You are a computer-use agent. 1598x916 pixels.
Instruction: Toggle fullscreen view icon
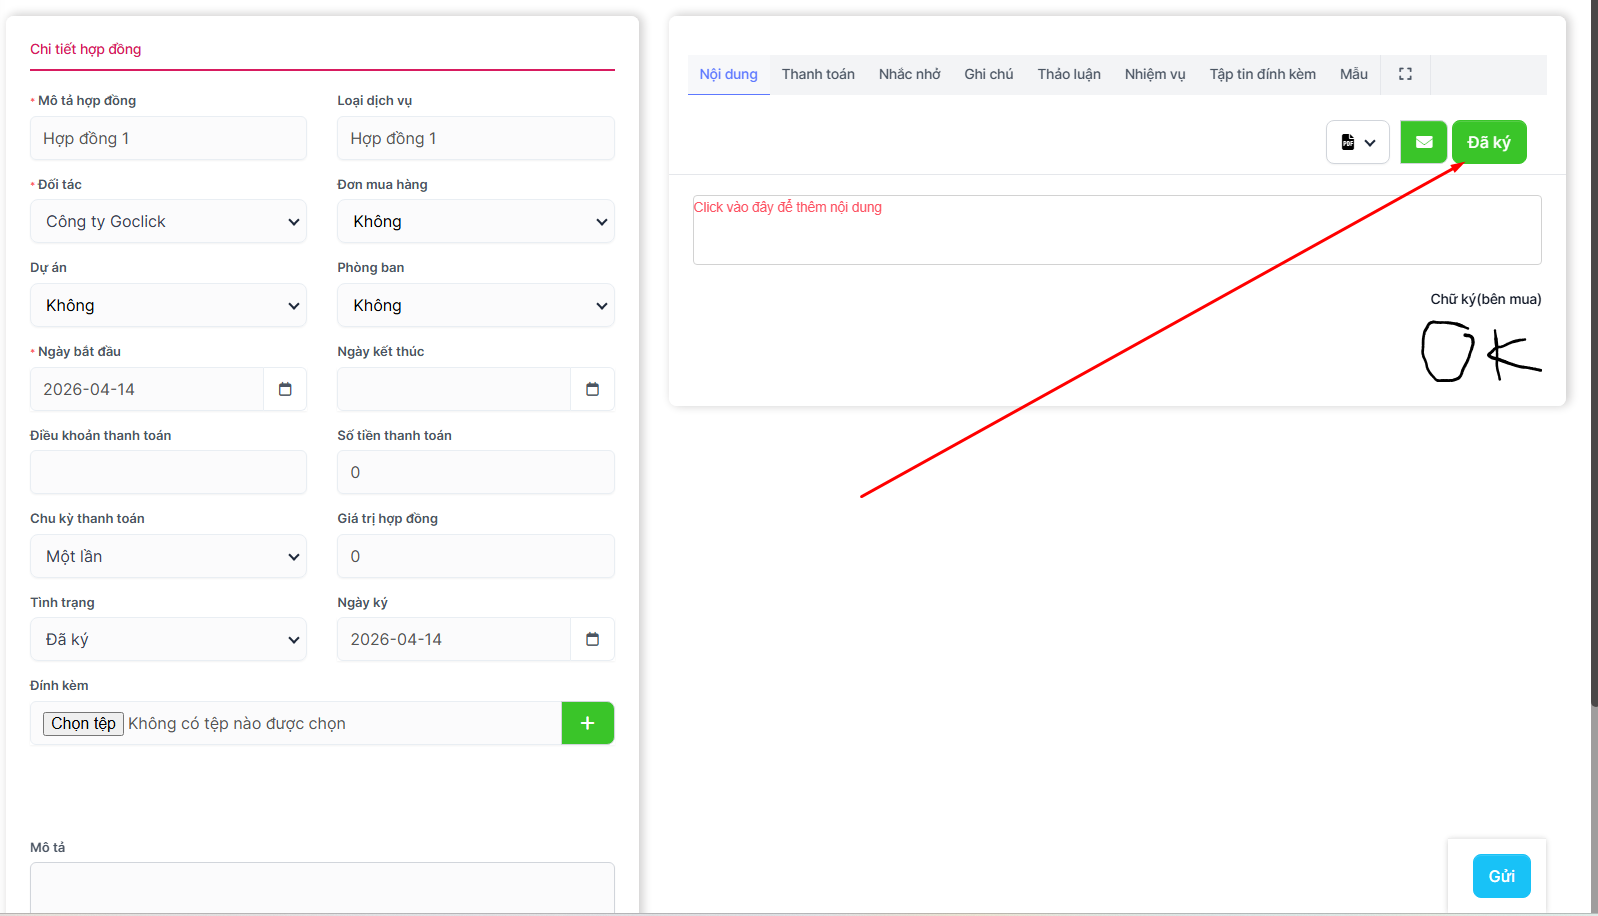pos(1405,74)
